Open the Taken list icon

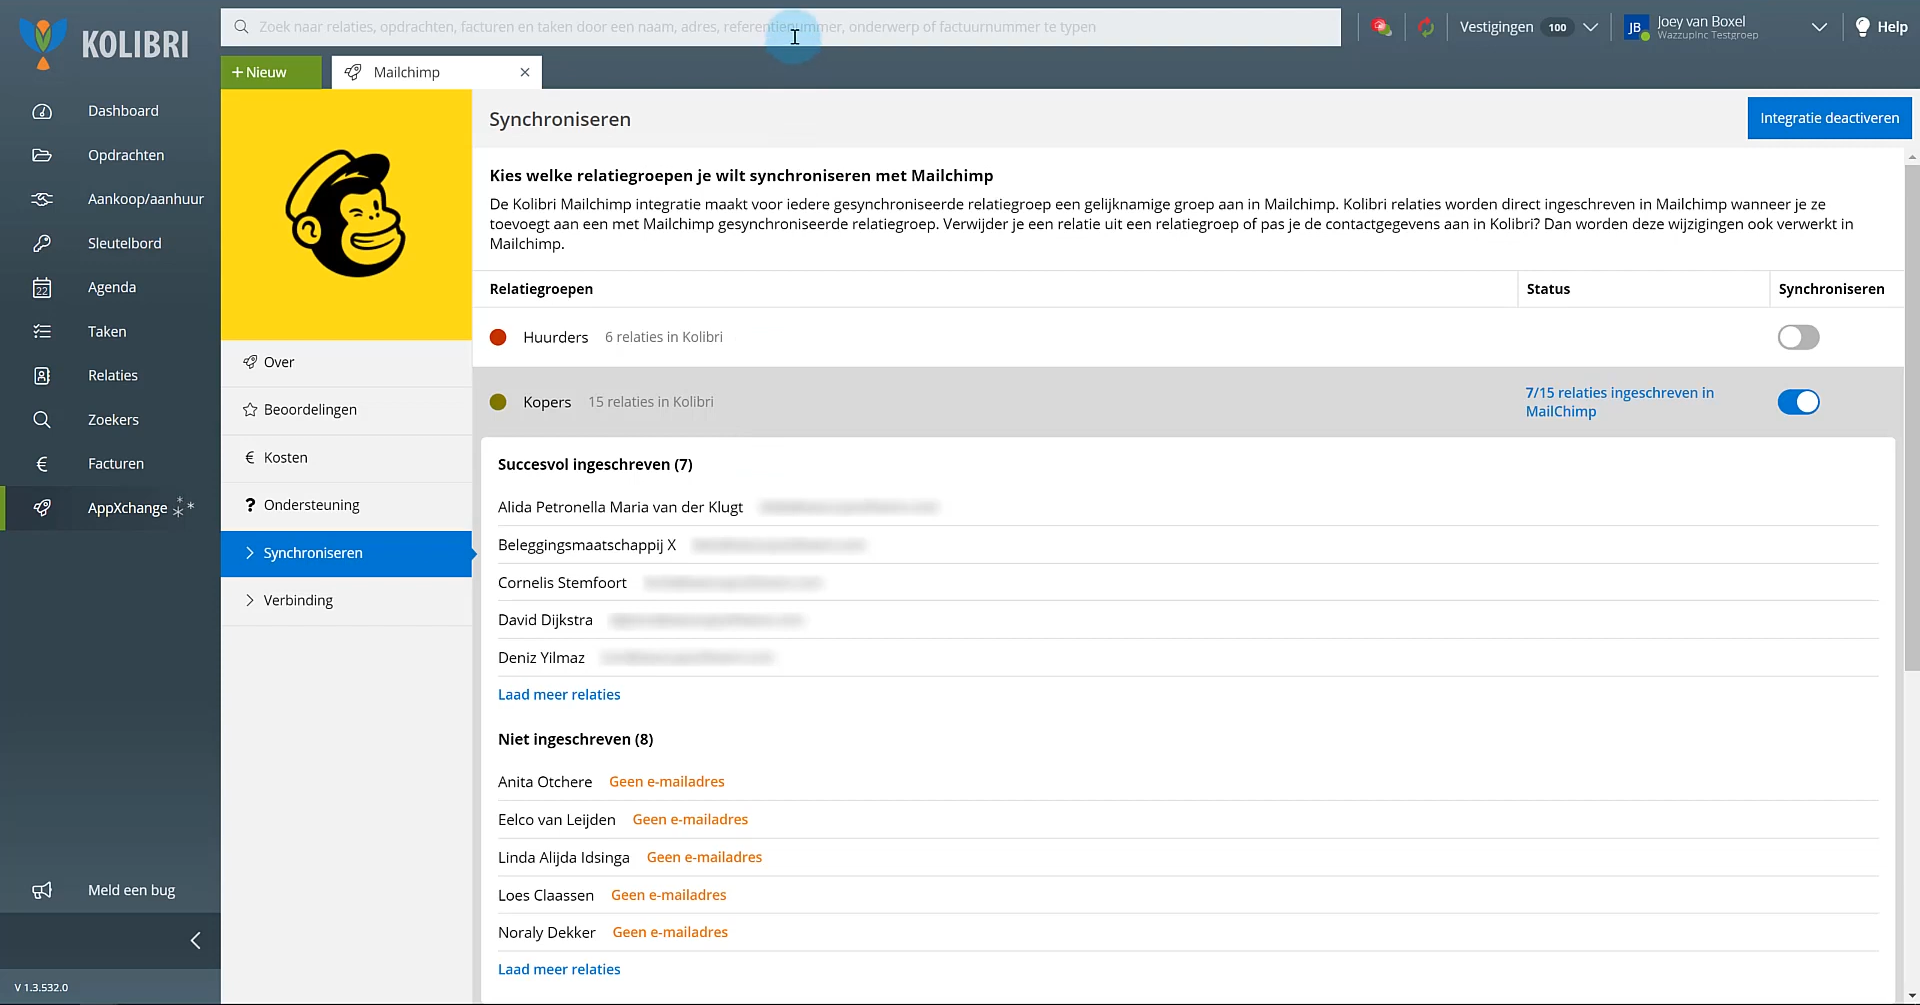tap(42, 331)
